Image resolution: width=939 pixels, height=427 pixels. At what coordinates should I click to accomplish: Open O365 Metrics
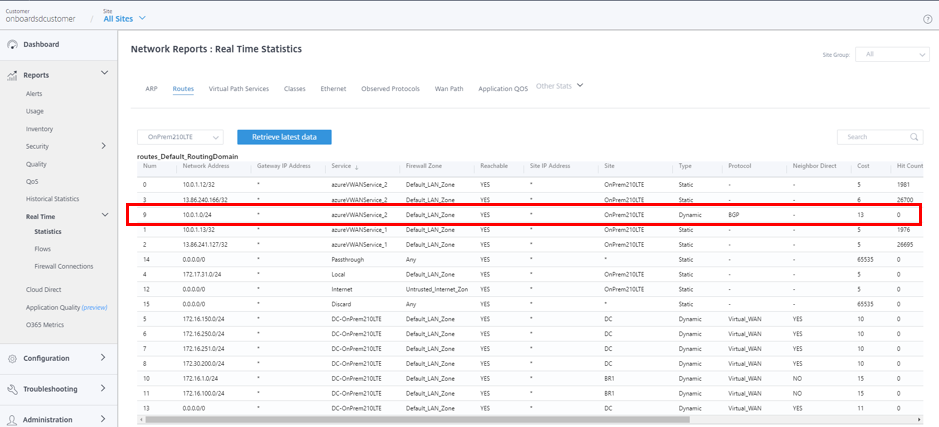[x=45, y=325]
